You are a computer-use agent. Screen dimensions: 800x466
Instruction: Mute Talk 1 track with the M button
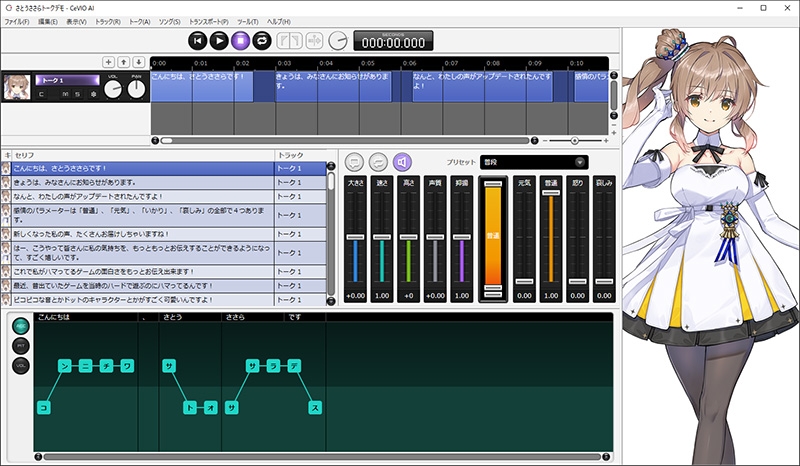pyautogui.click(x=65, y=94)
